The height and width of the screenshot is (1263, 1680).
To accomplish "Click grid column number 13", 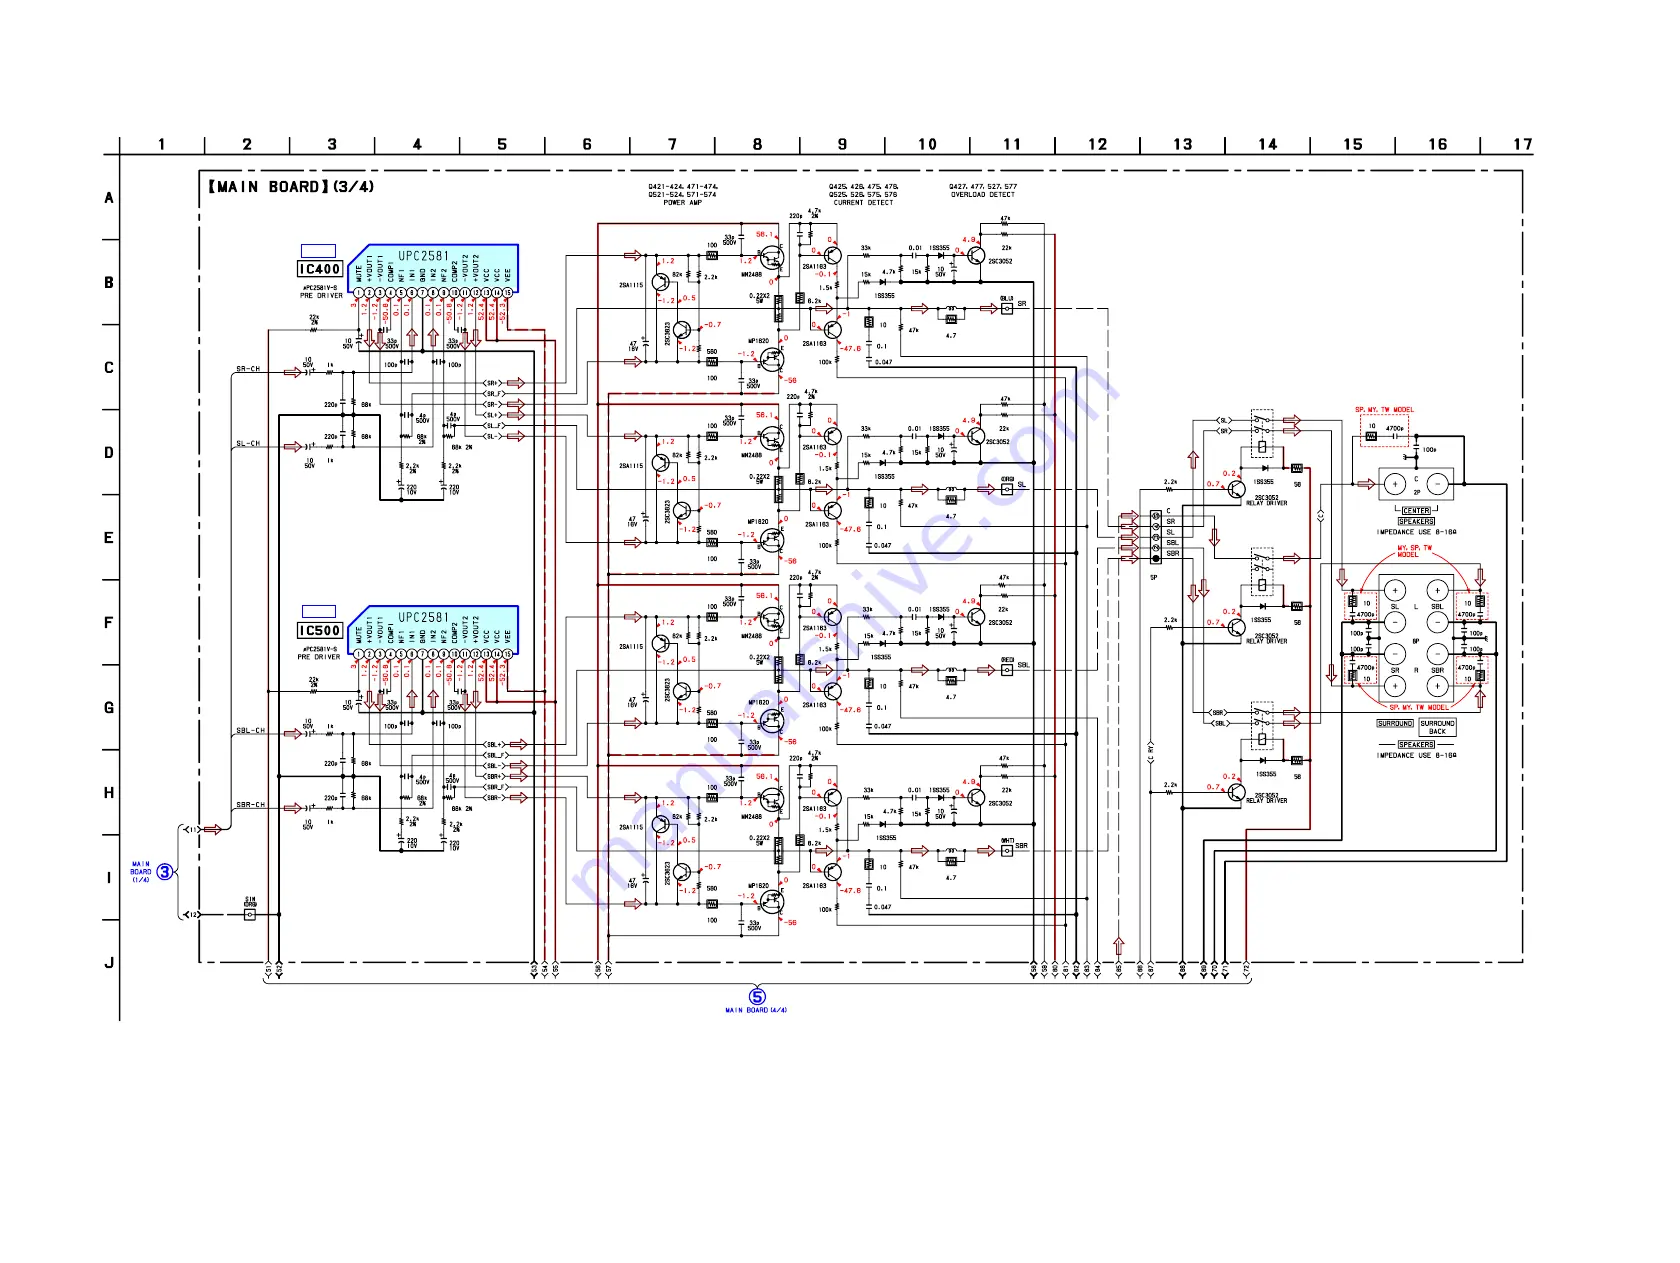I will click(1182, 144).
